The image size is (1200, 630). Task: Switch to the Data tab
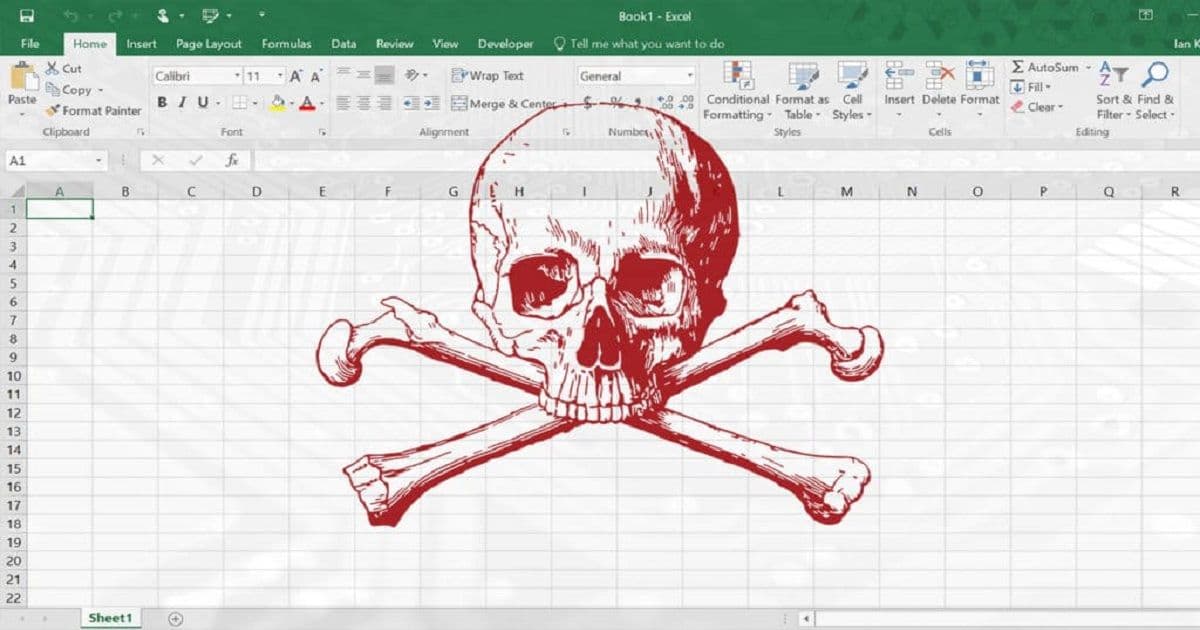click(x=344, y=44)
